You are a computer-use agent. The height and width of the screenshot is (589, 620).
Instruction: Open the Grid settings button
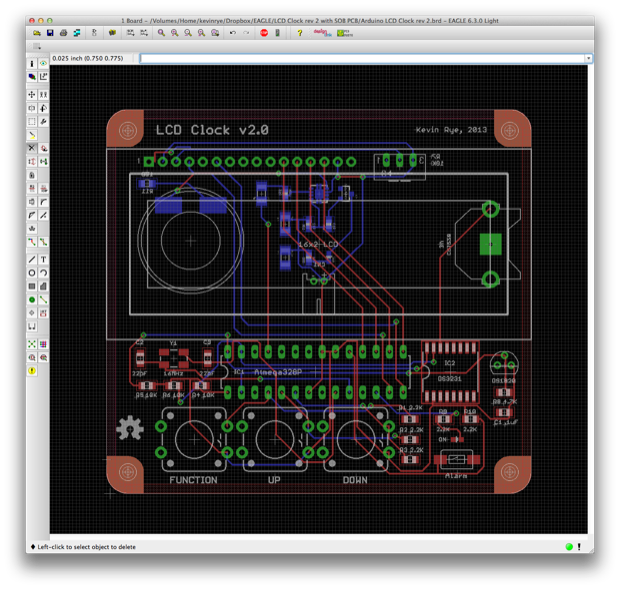coord(36,47)
